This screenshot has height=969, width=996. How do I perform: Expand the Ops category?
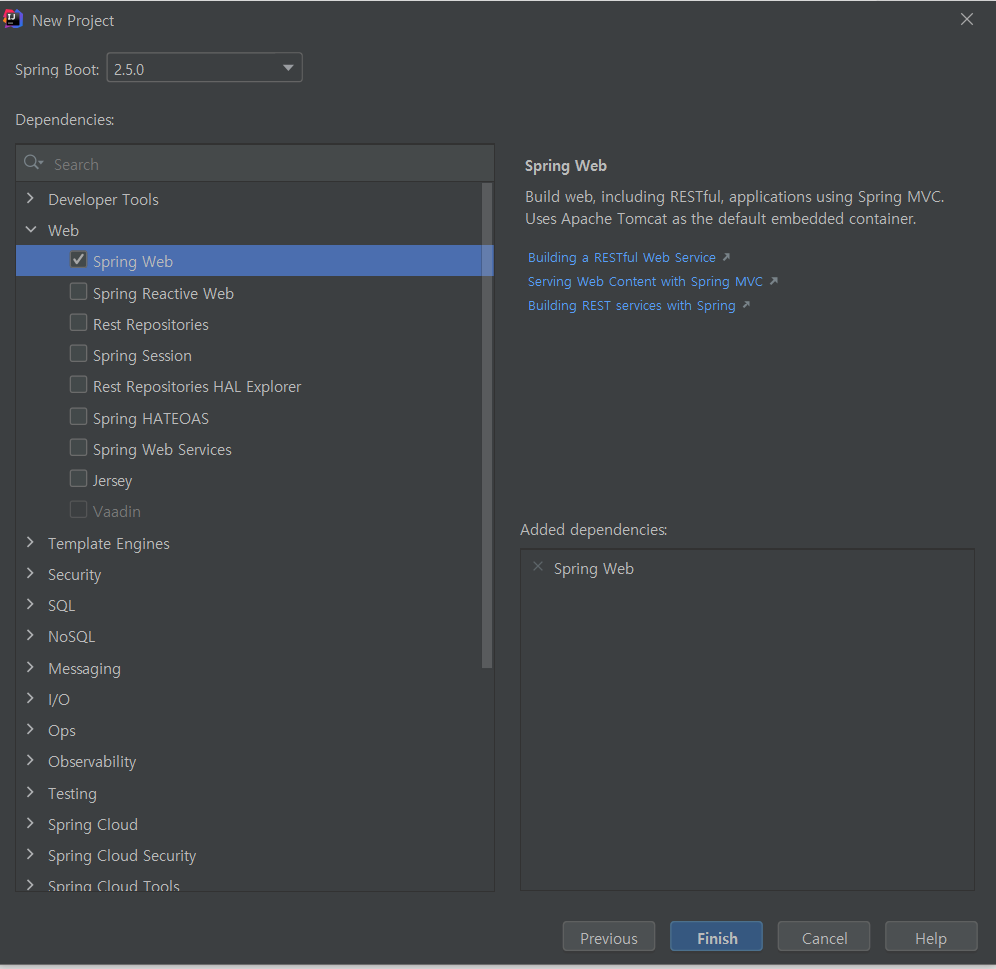pyautogui.click(x=30, y=729)
